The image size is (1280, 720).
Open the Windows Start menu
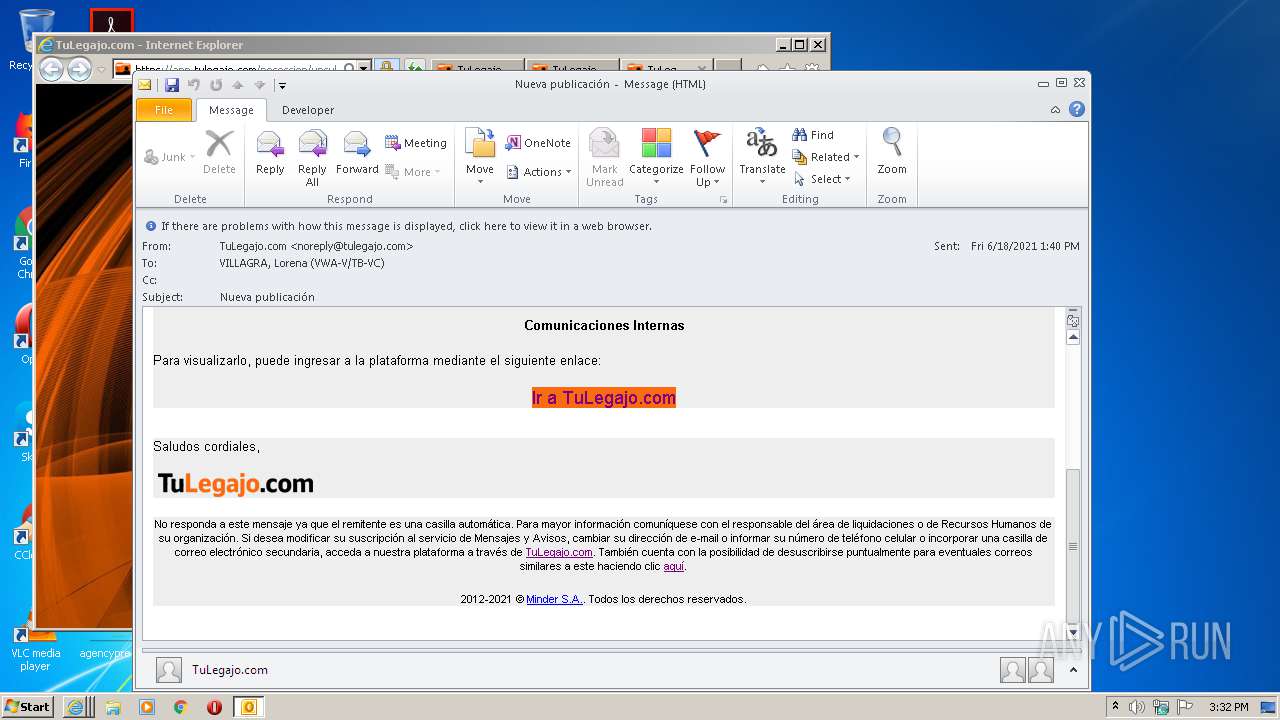28,707
